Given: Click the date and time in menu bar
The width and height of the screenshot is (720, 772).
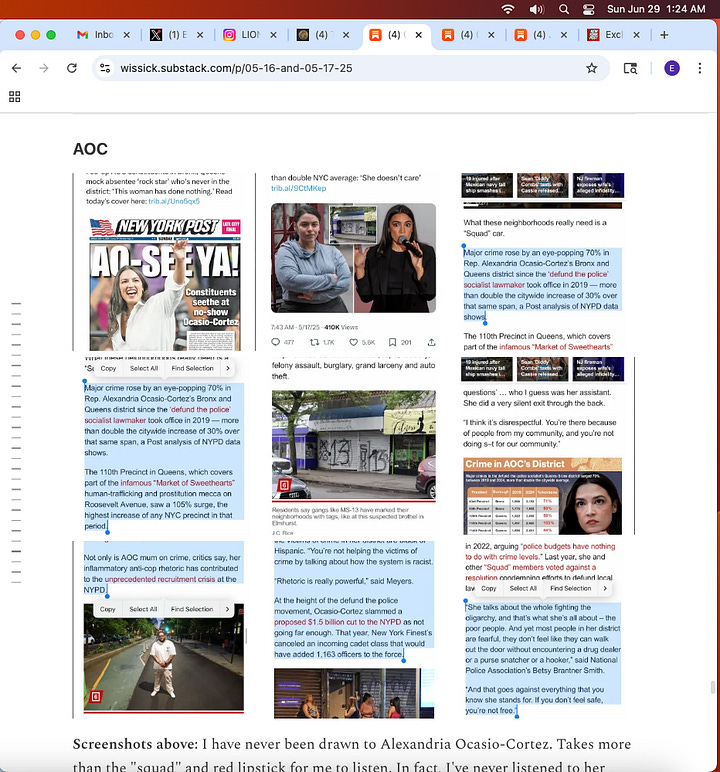Looking at the screenshot, I should (x=656, y=9).
